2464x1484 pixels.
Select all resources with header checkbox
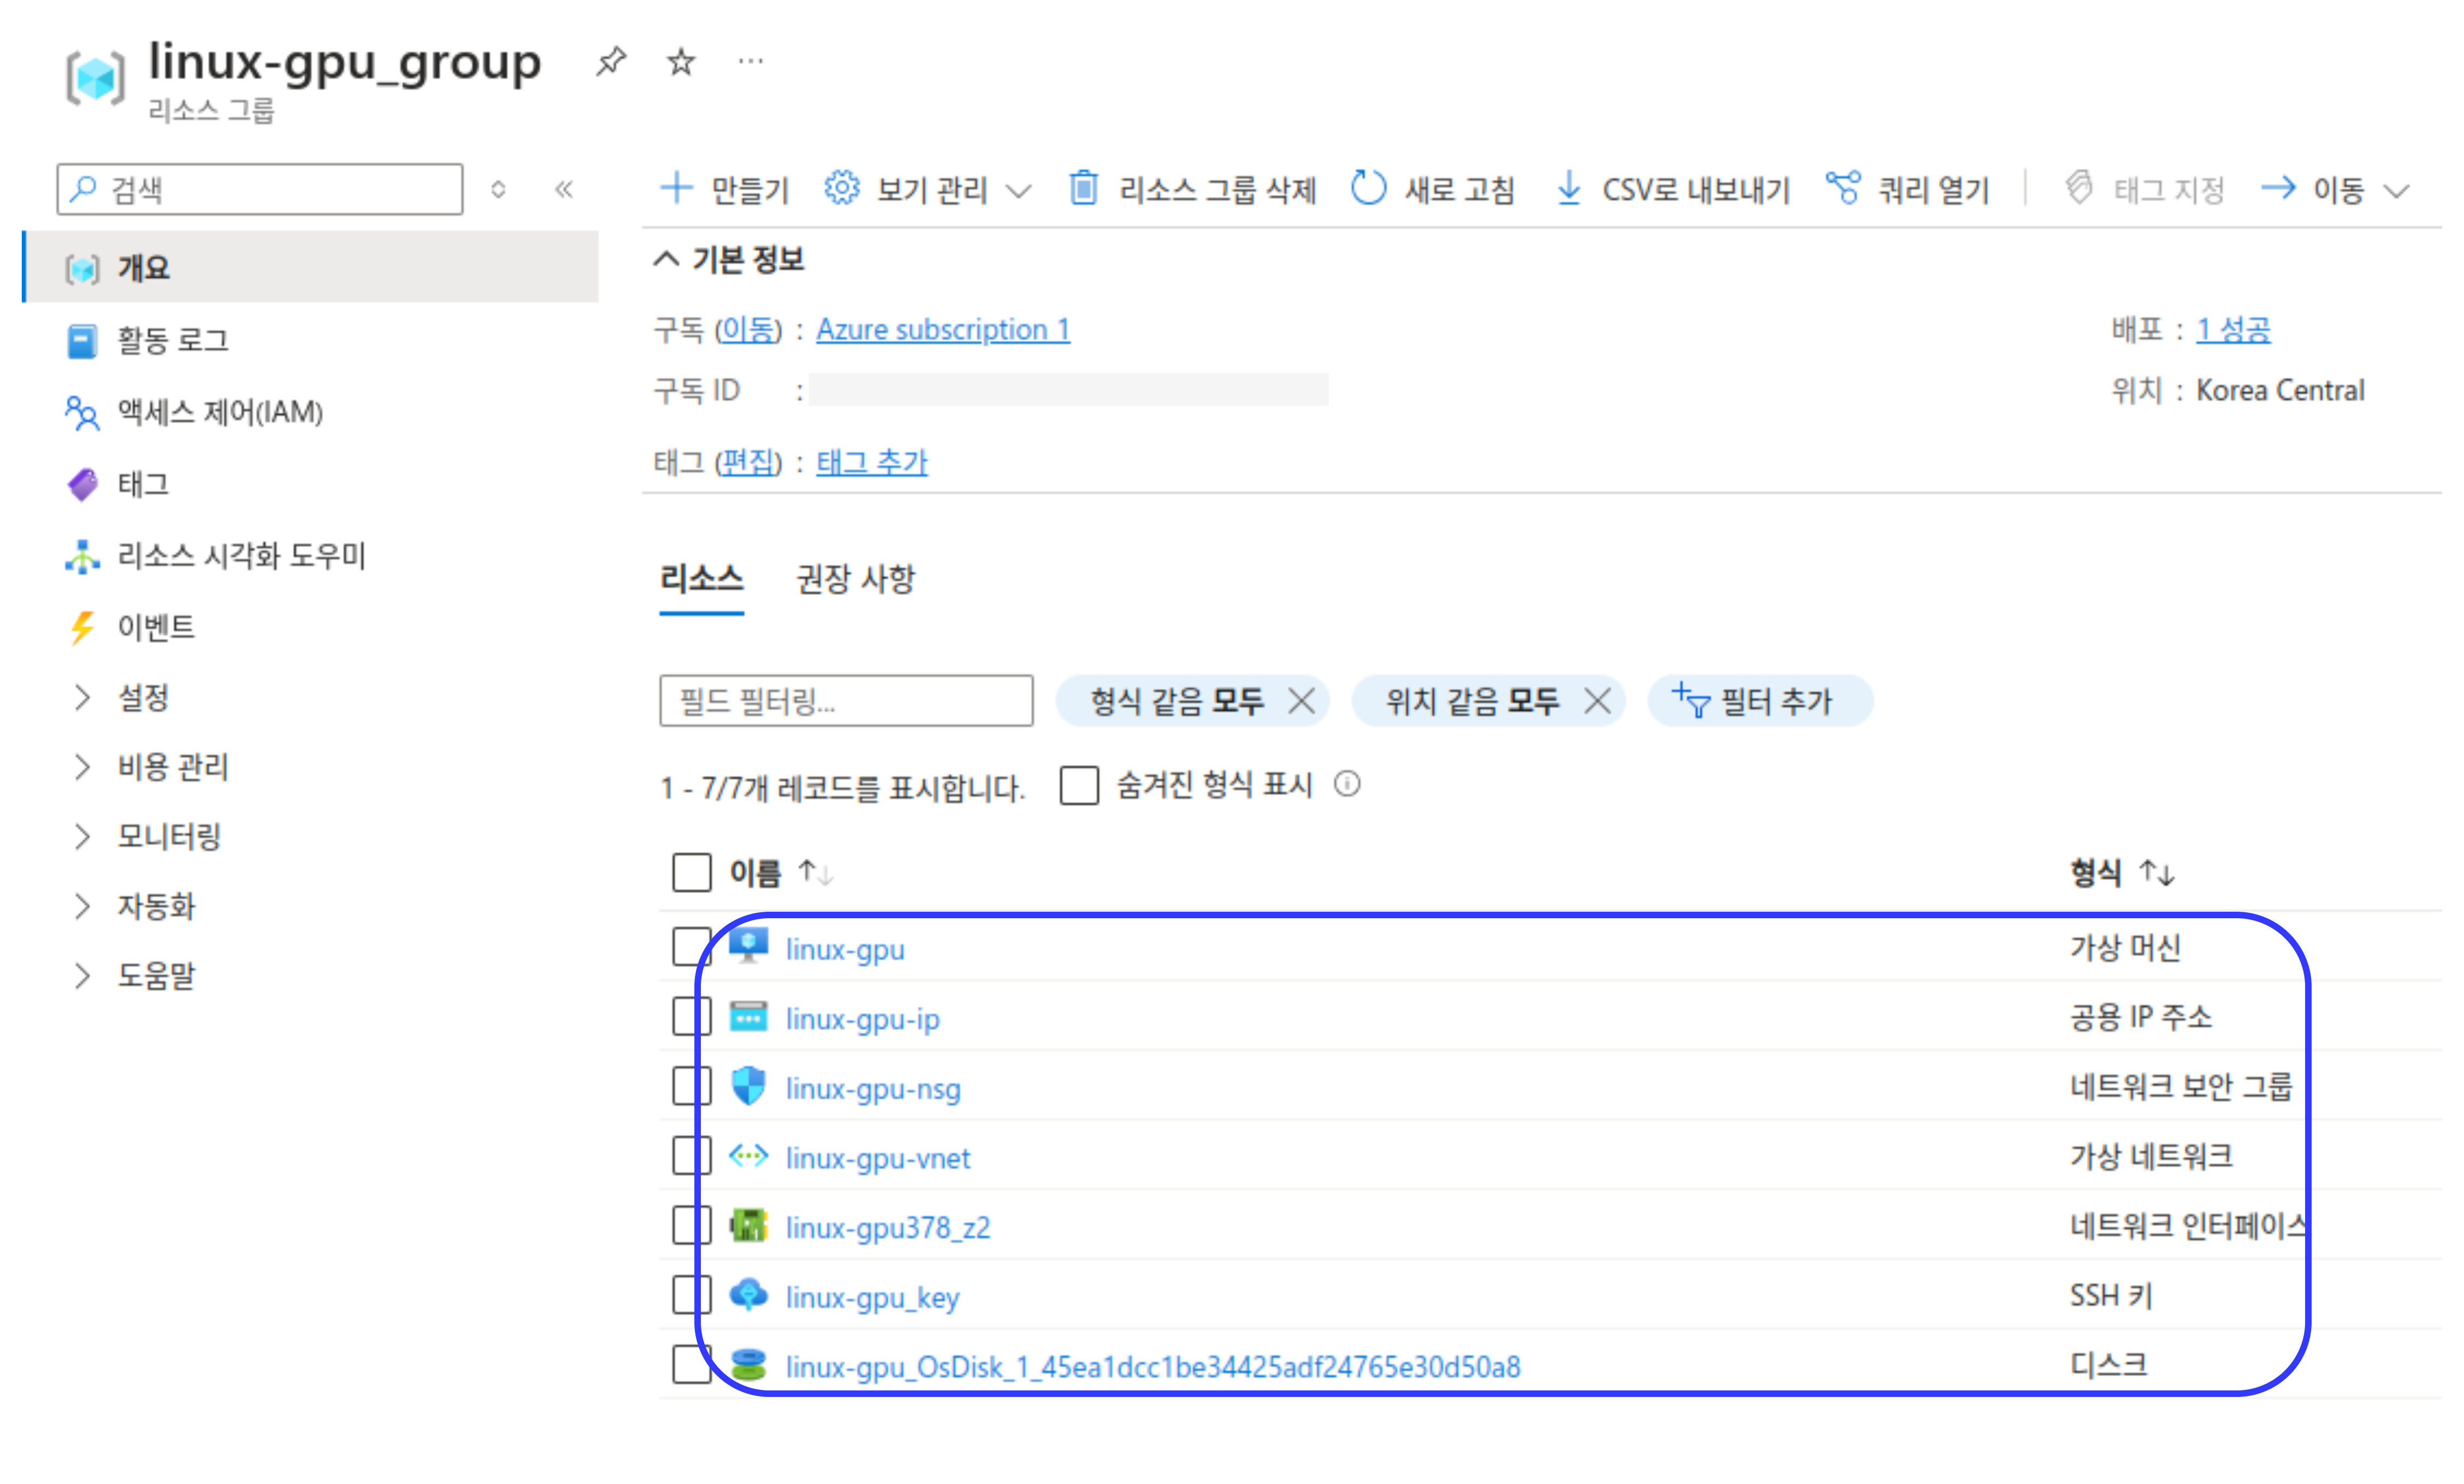coord(691,873)
